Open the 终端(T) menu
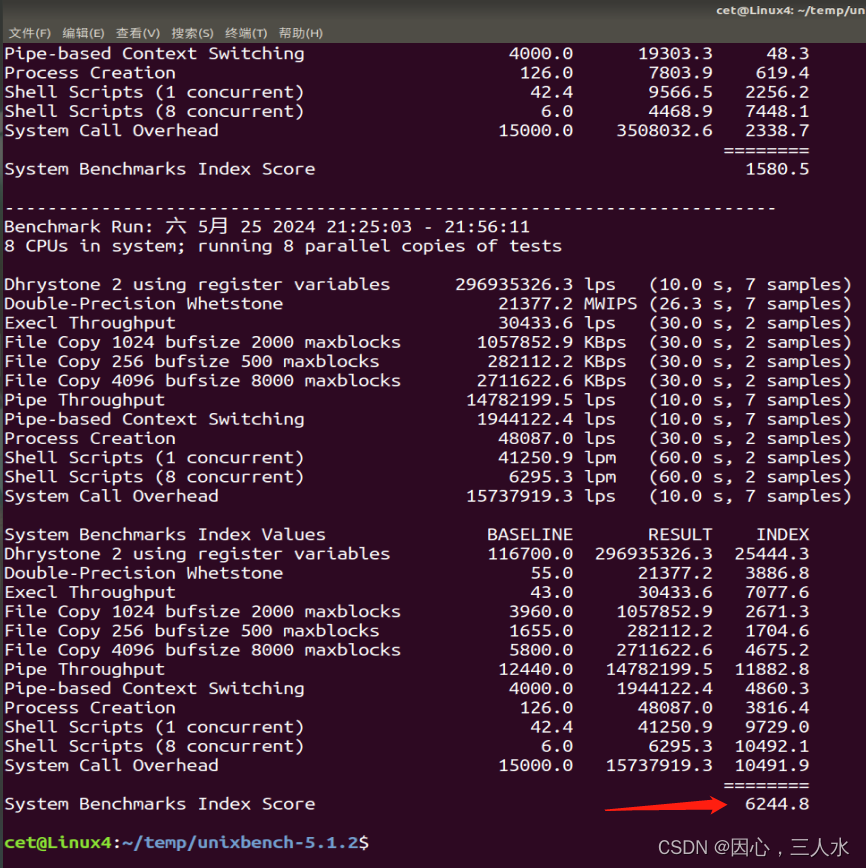 click(x=246, y=33)
